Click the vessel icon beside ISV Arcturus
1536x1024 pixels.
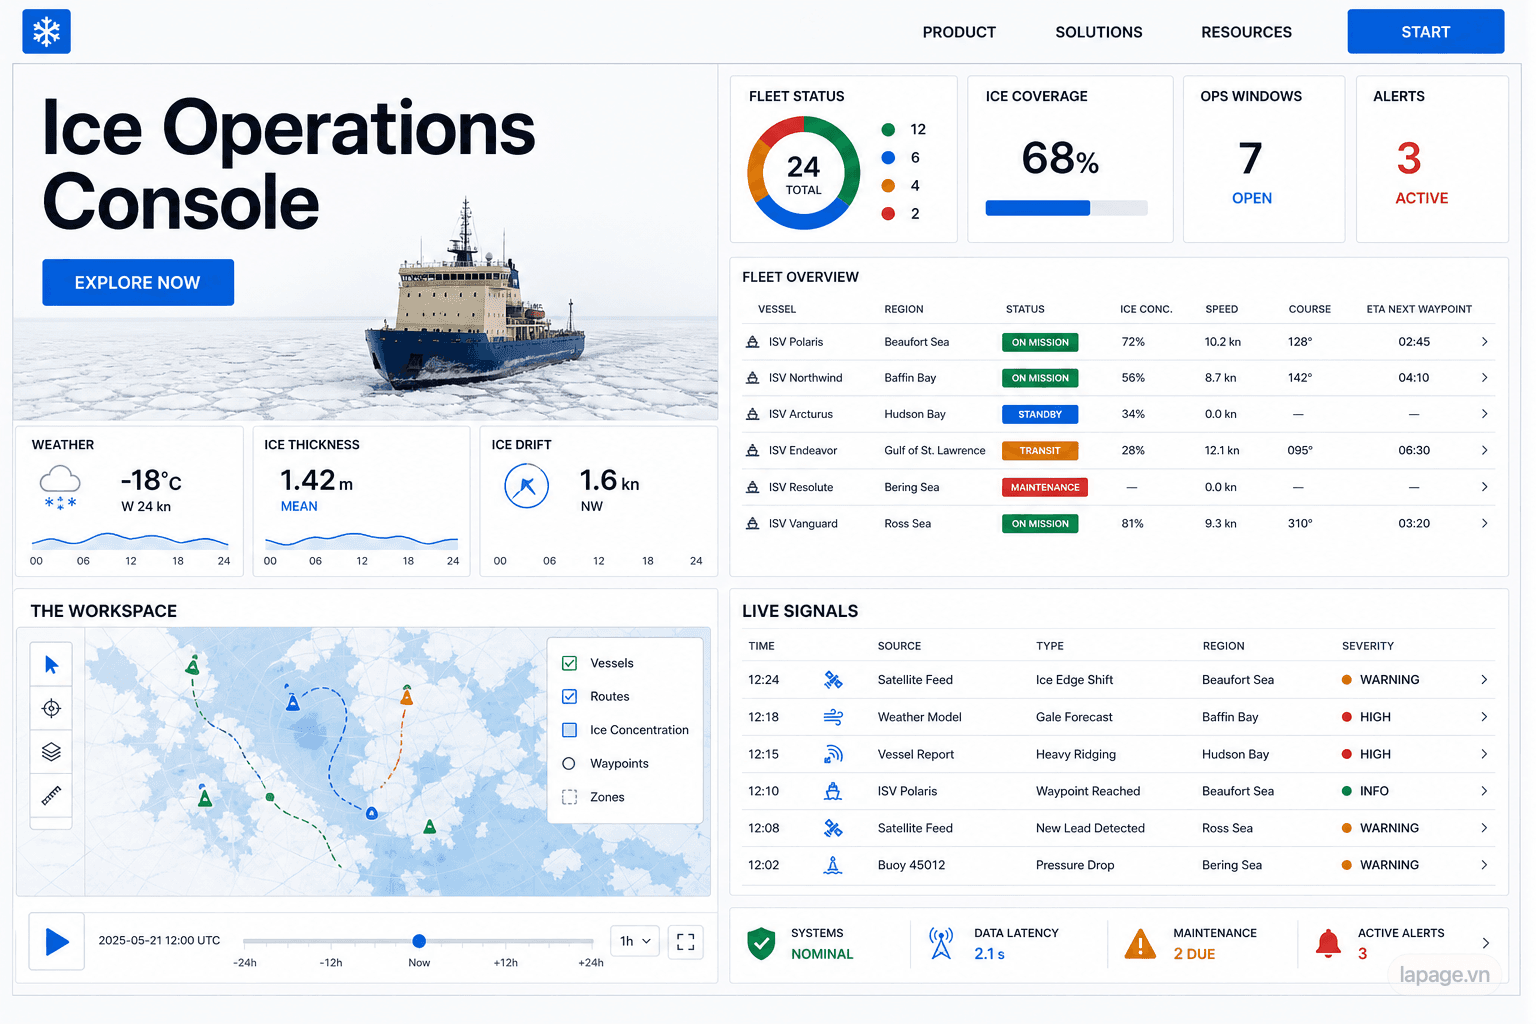(x=752, y=414)
